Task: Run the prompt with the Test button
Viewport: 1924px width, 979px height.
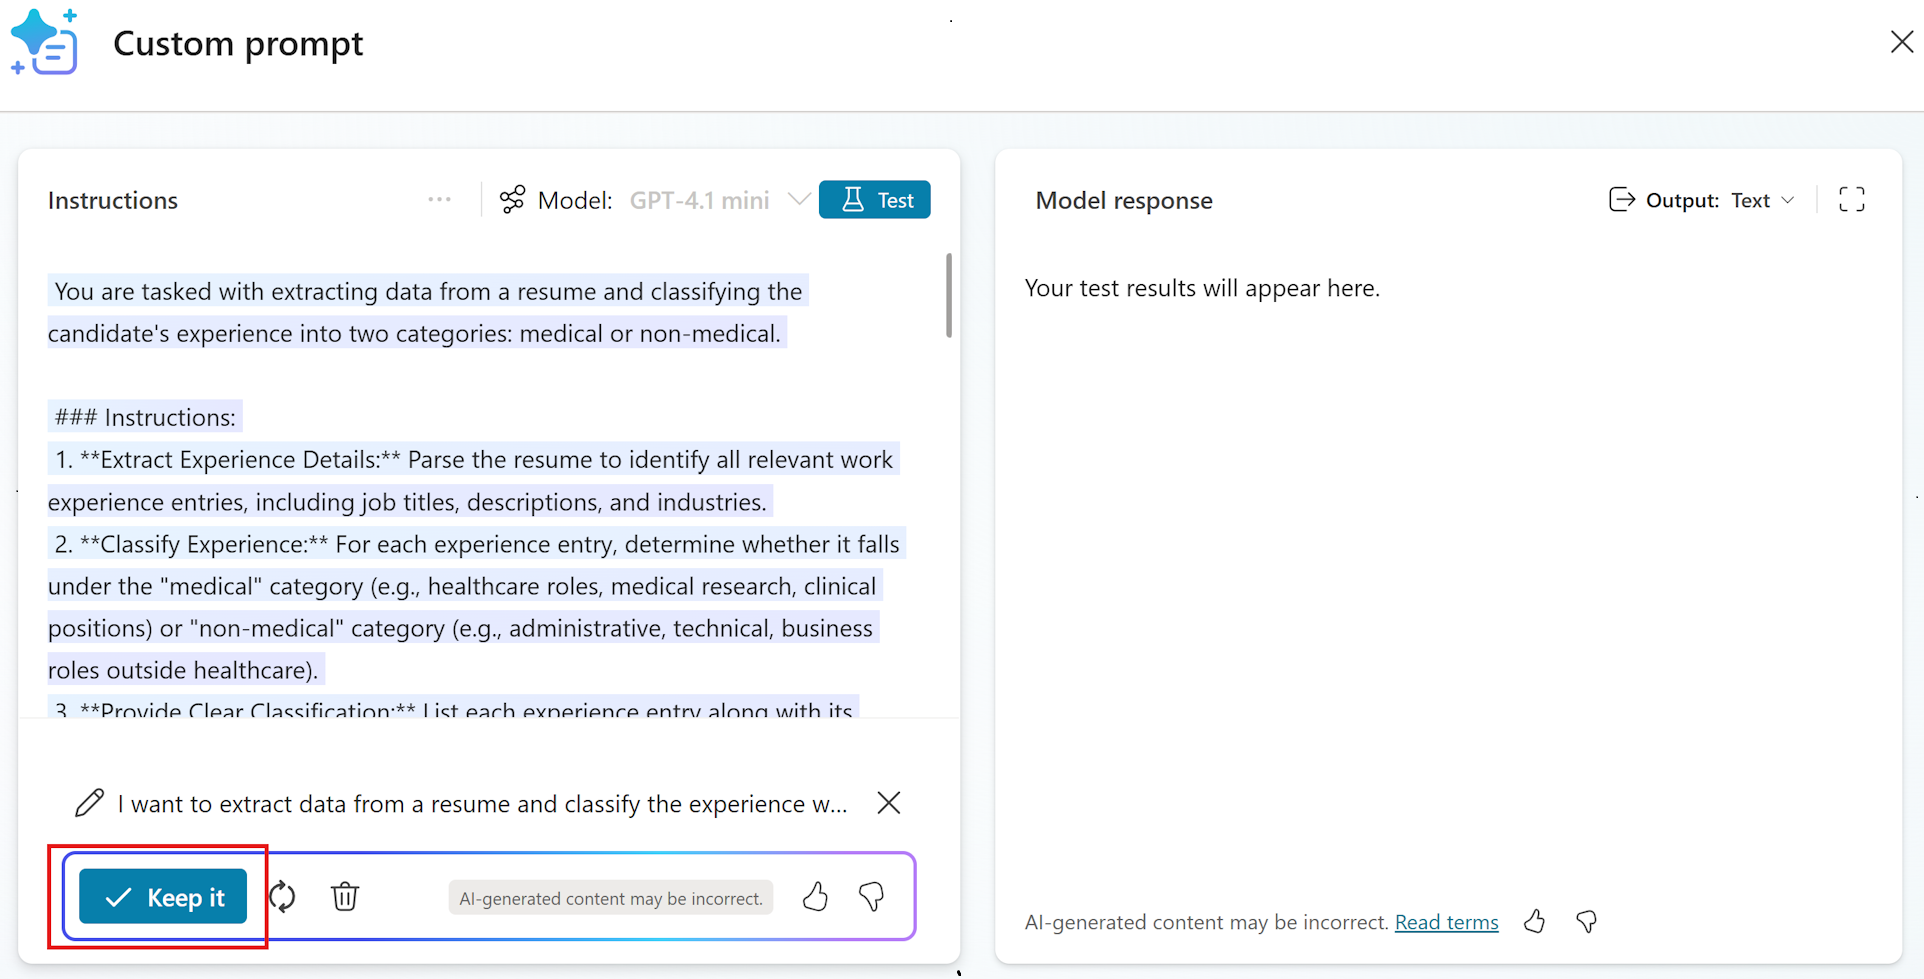Action: click(875, 199)
